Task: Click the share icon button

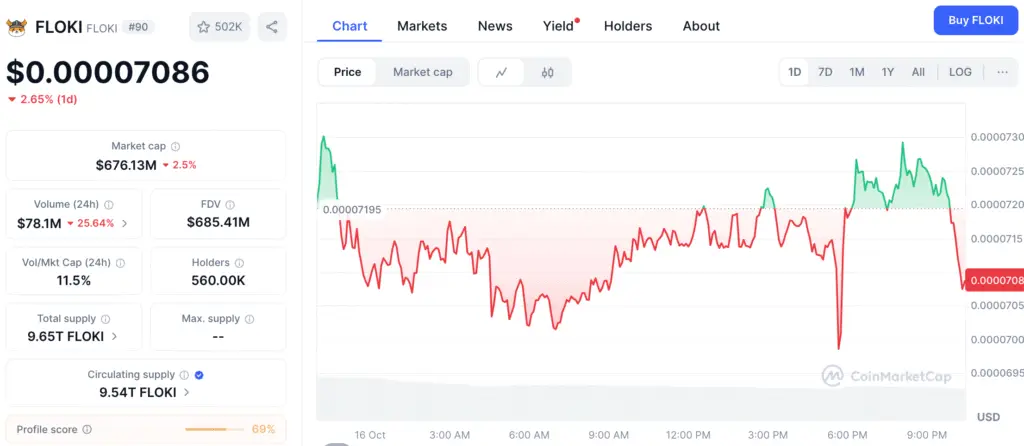Action: coord(272,26)
